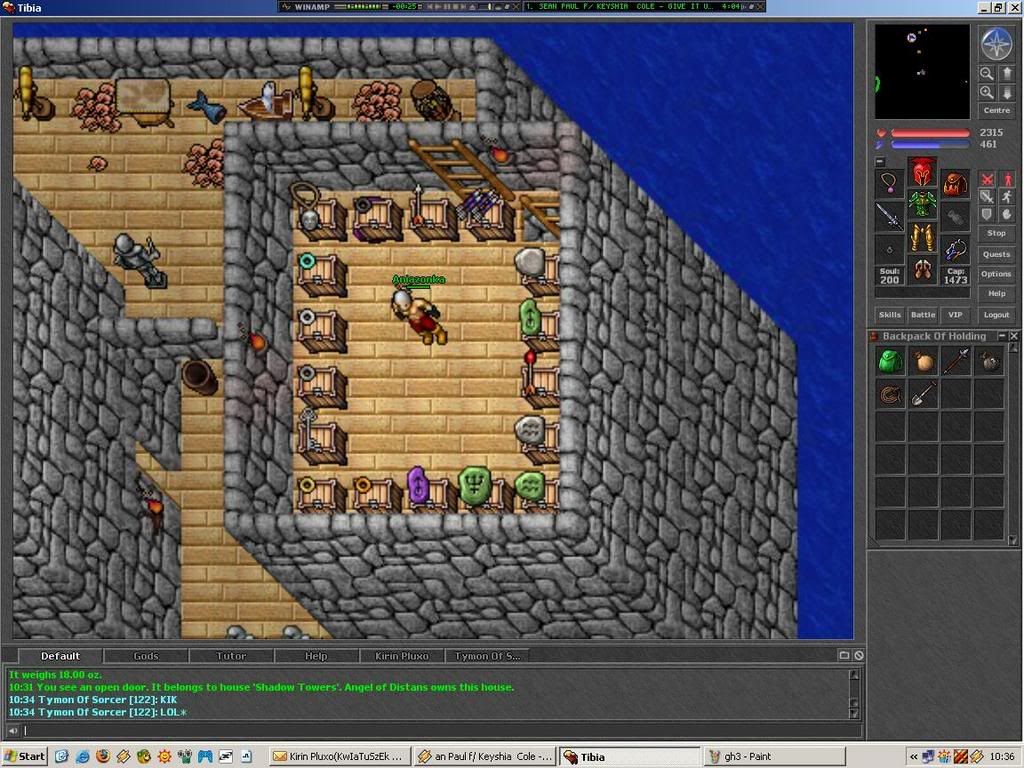This screenshot has height=768, width=1024.
Task: Zoom in the minimap
Action: (x=987, y=93)
